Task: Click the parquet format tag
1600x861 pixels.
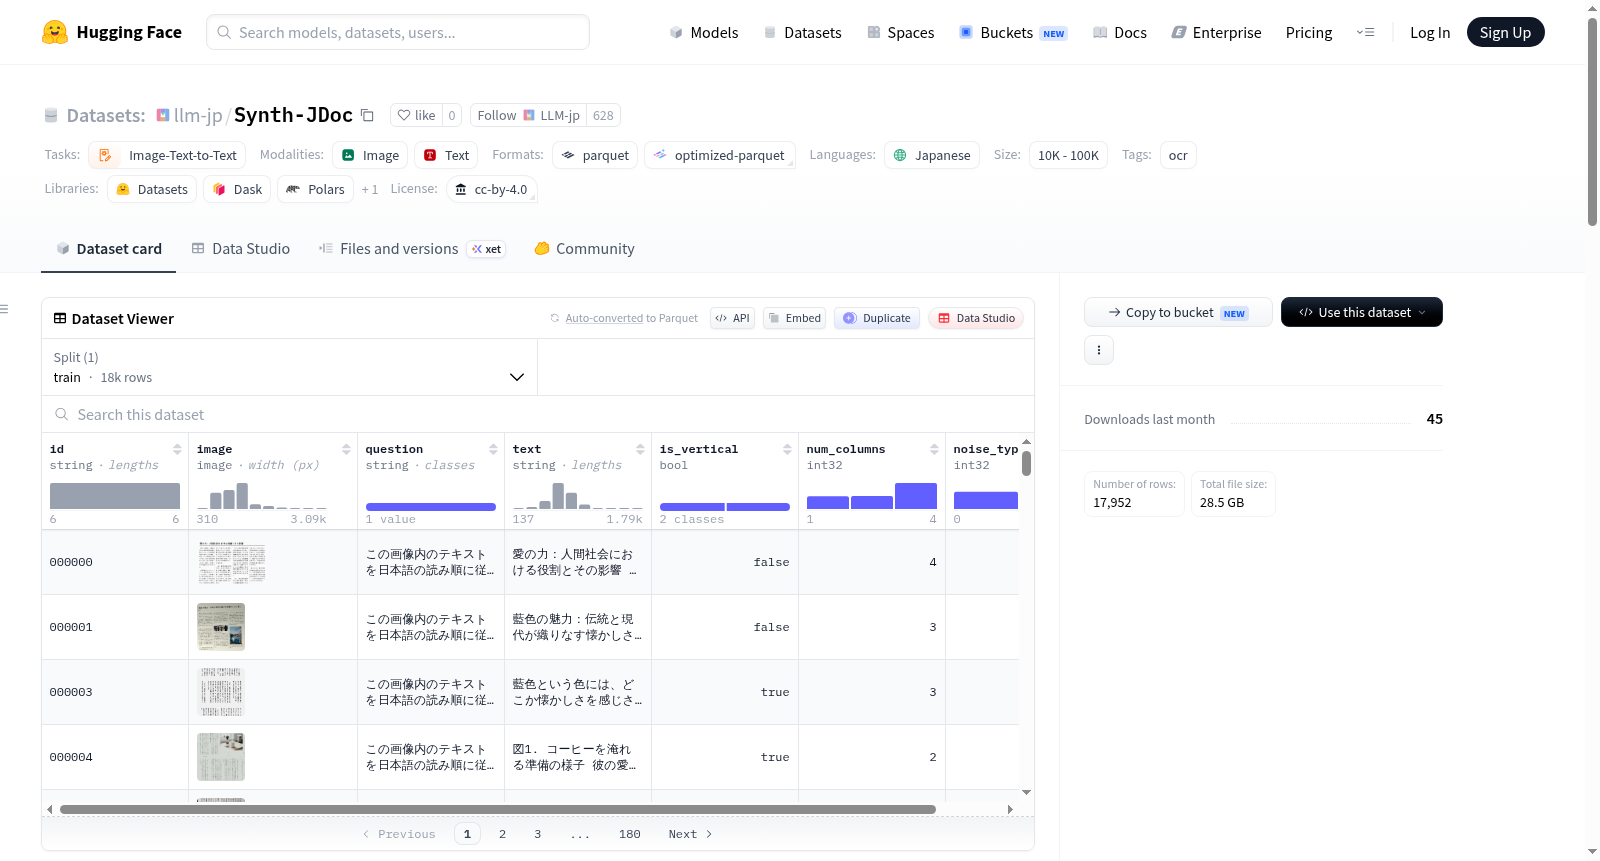Action: click(595, 155)
